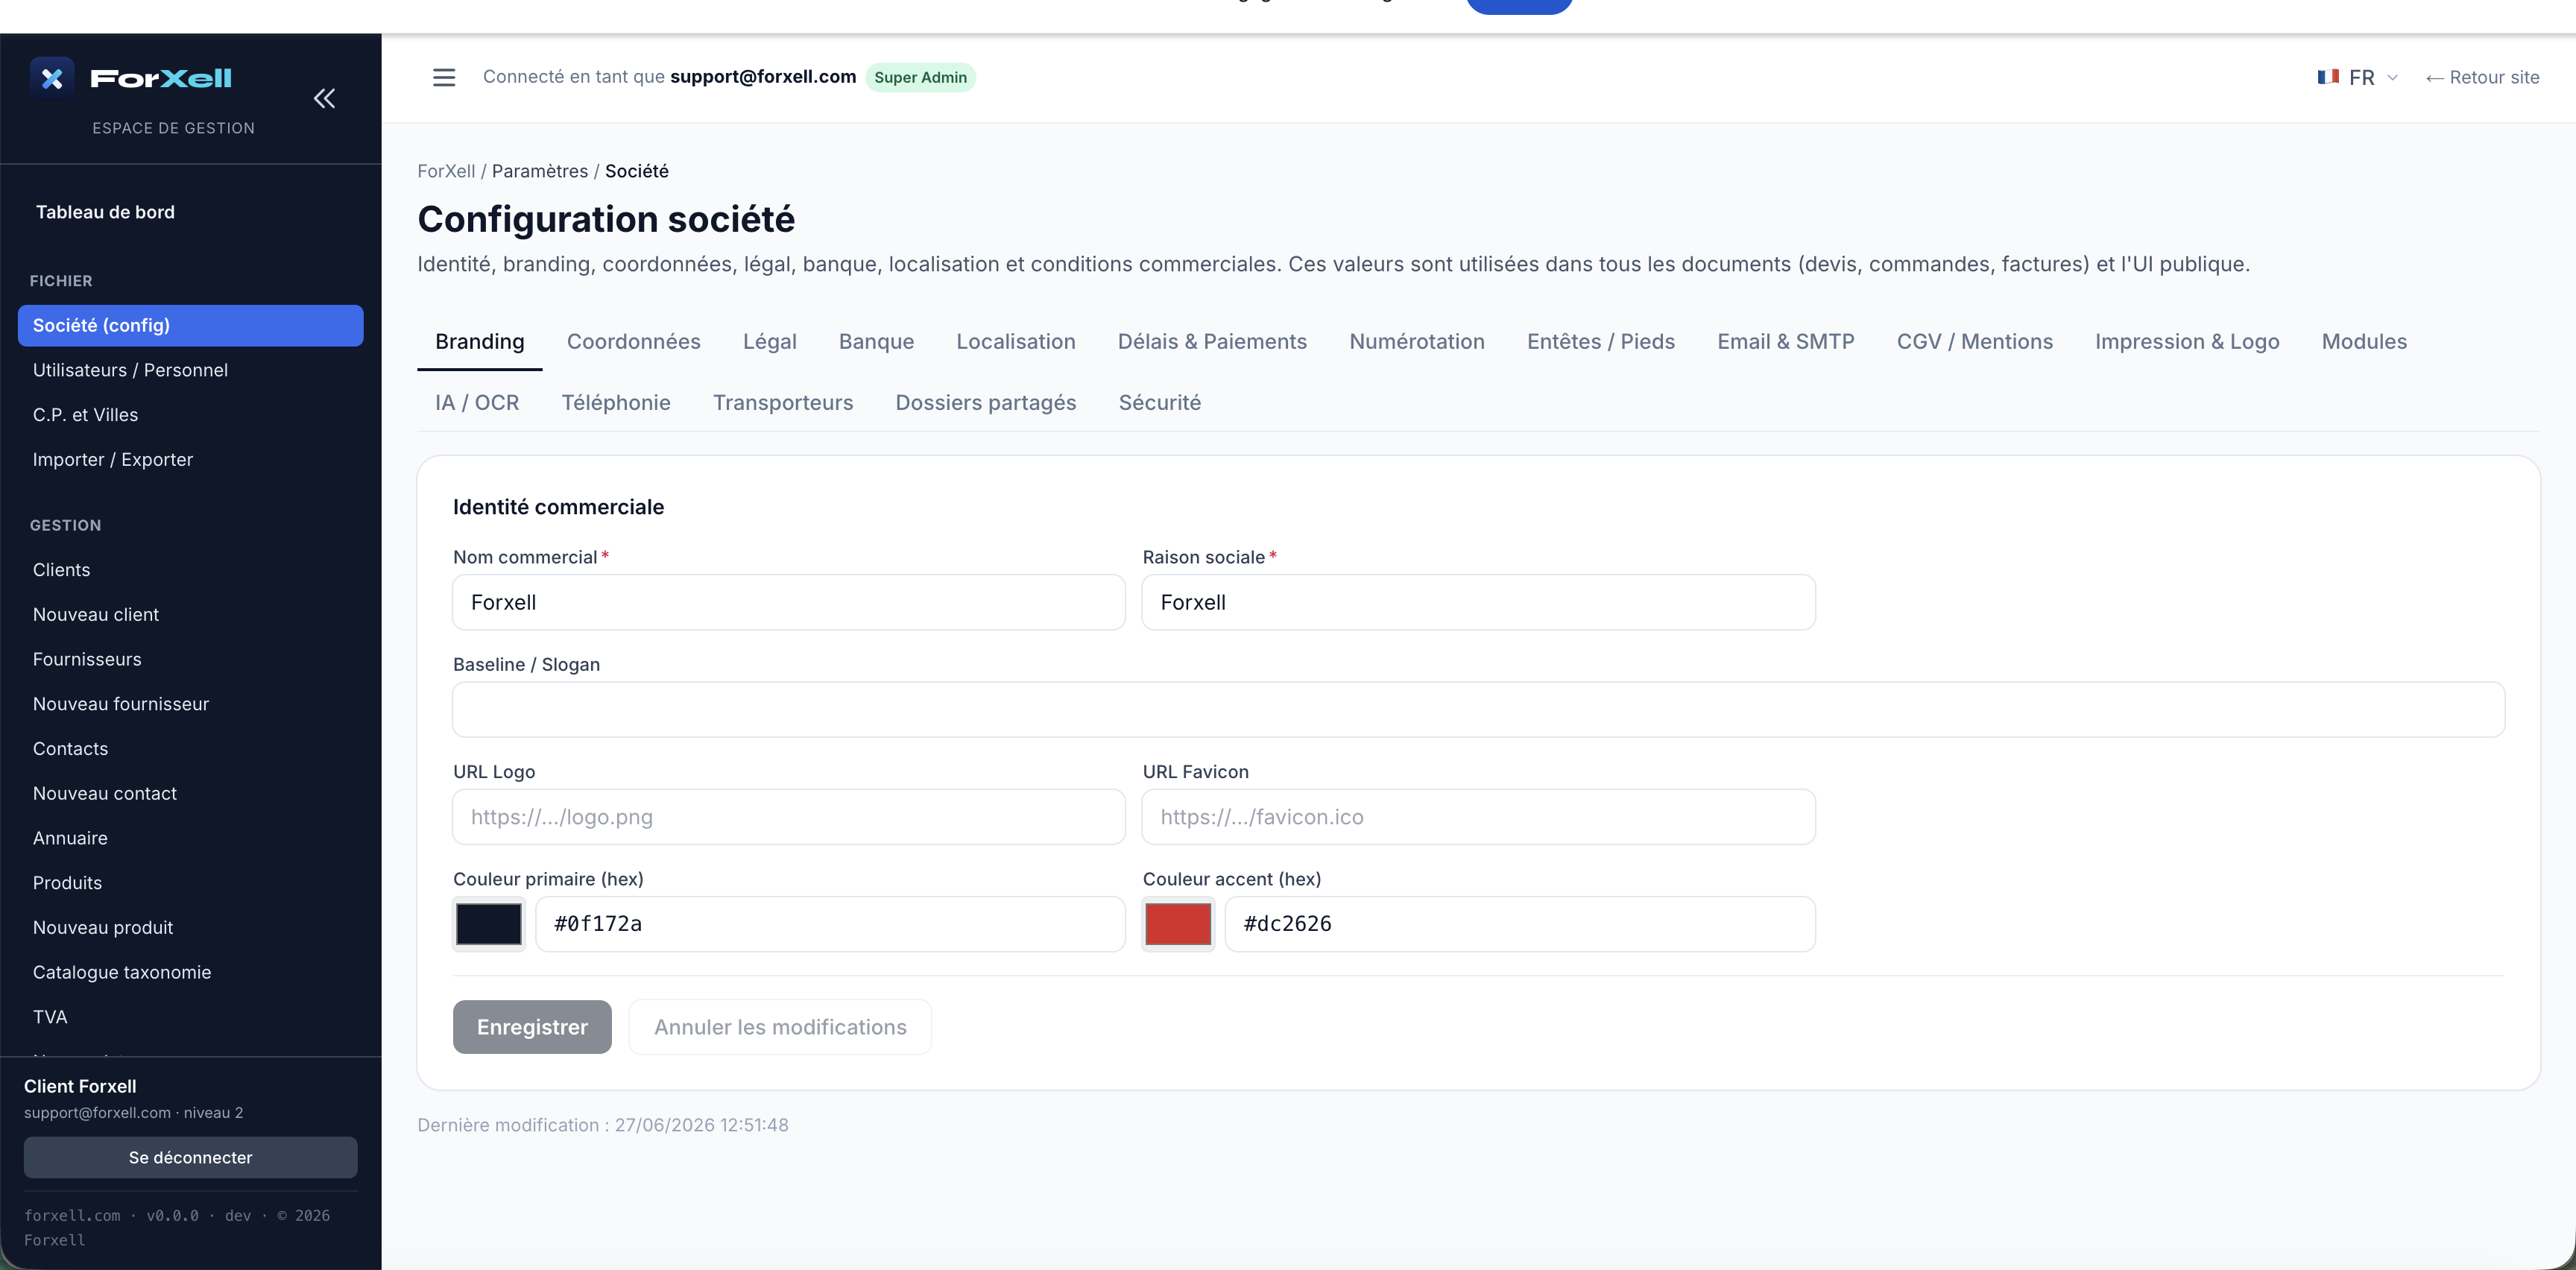Open Fournisseurs

click(x=190, y=659)
